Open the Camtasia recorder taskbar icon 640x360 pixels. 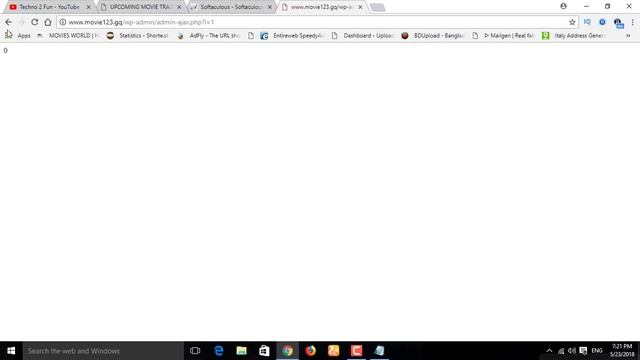356,351
